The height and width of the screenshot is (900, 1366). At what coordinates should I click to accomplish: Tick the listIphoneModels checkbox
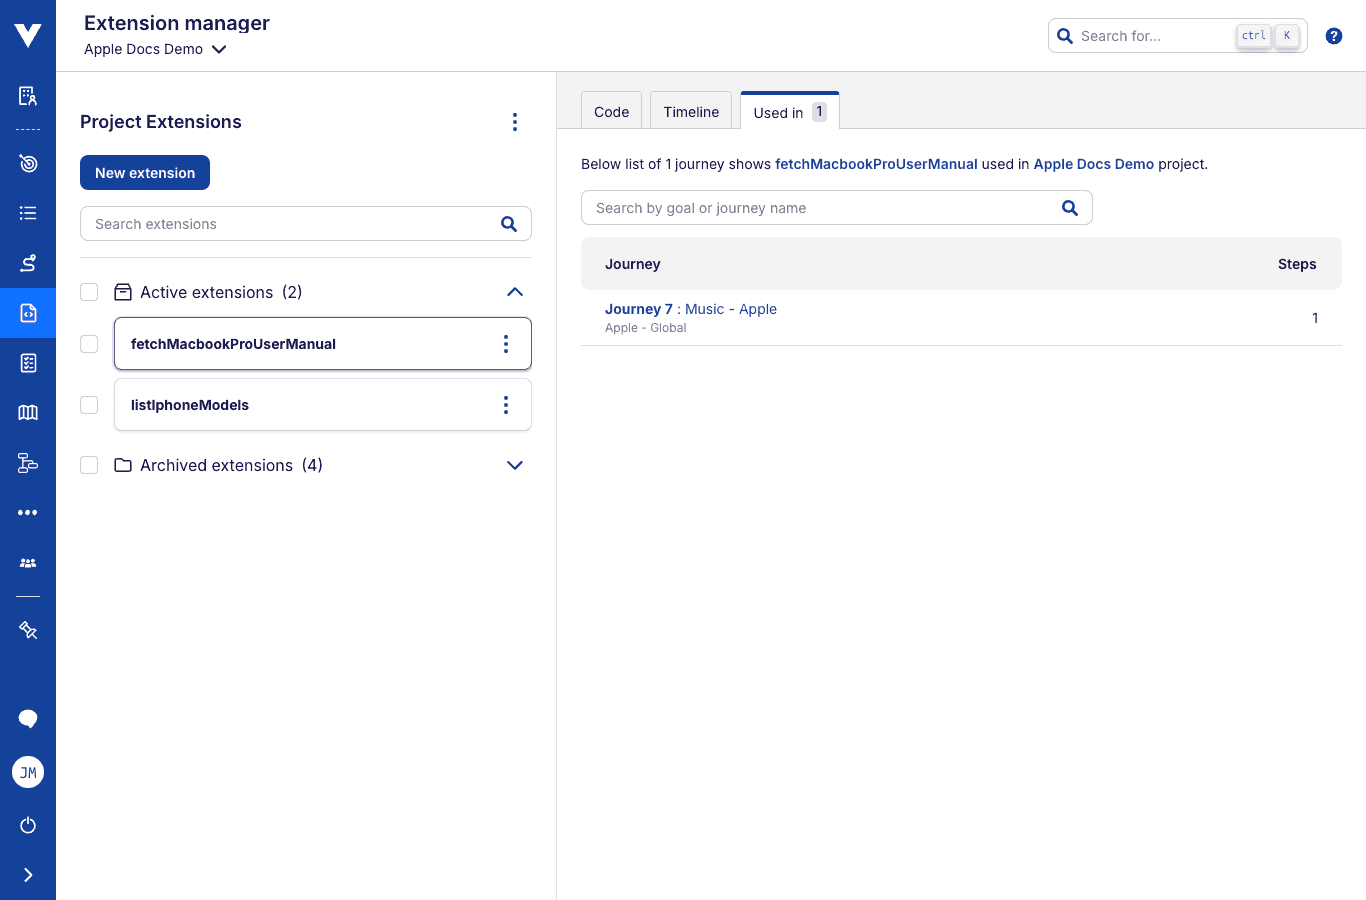click(x=89, y=405)
